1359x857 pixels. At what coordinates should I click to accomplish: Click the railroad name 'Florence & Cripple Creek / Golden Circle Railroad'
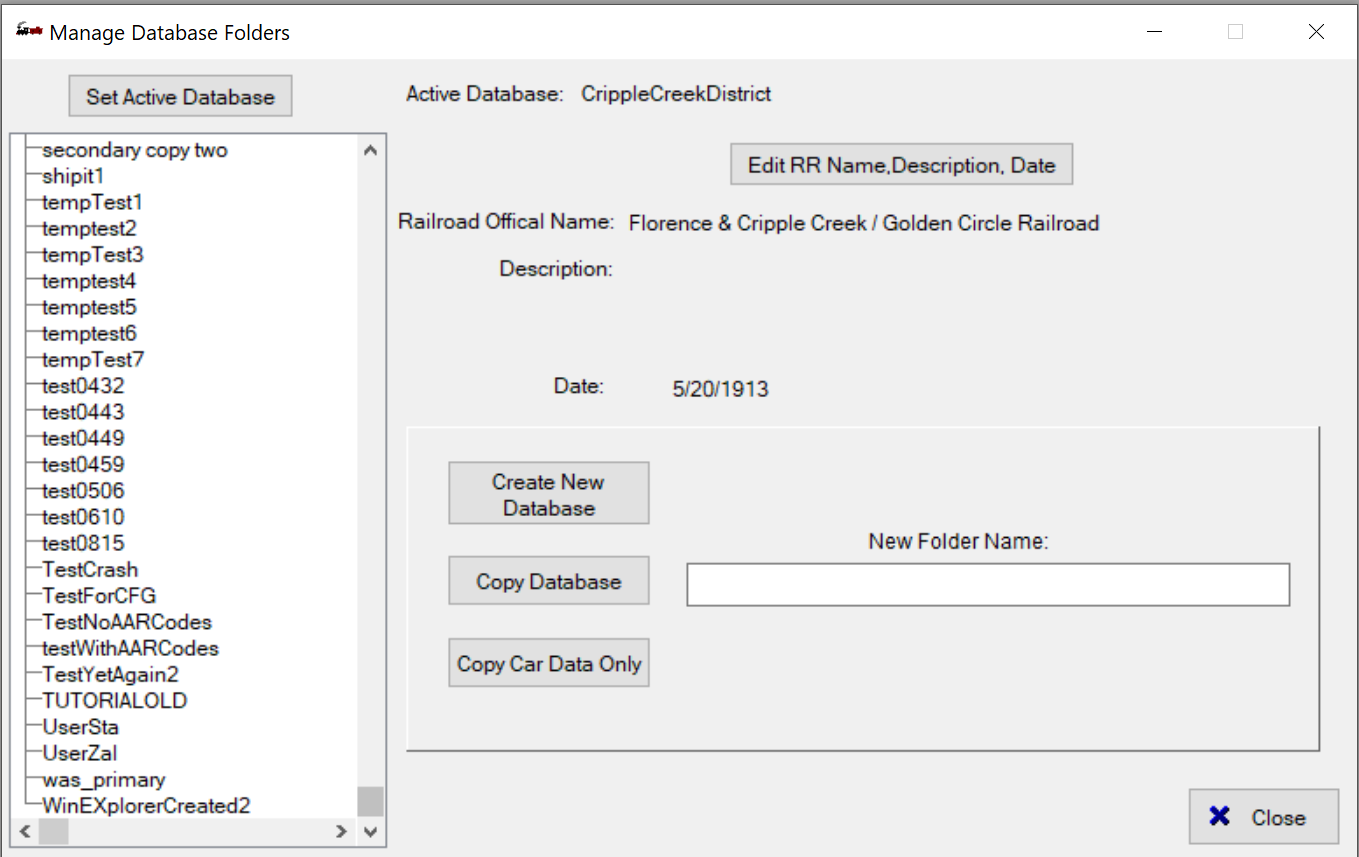click(x=864, y=223)
